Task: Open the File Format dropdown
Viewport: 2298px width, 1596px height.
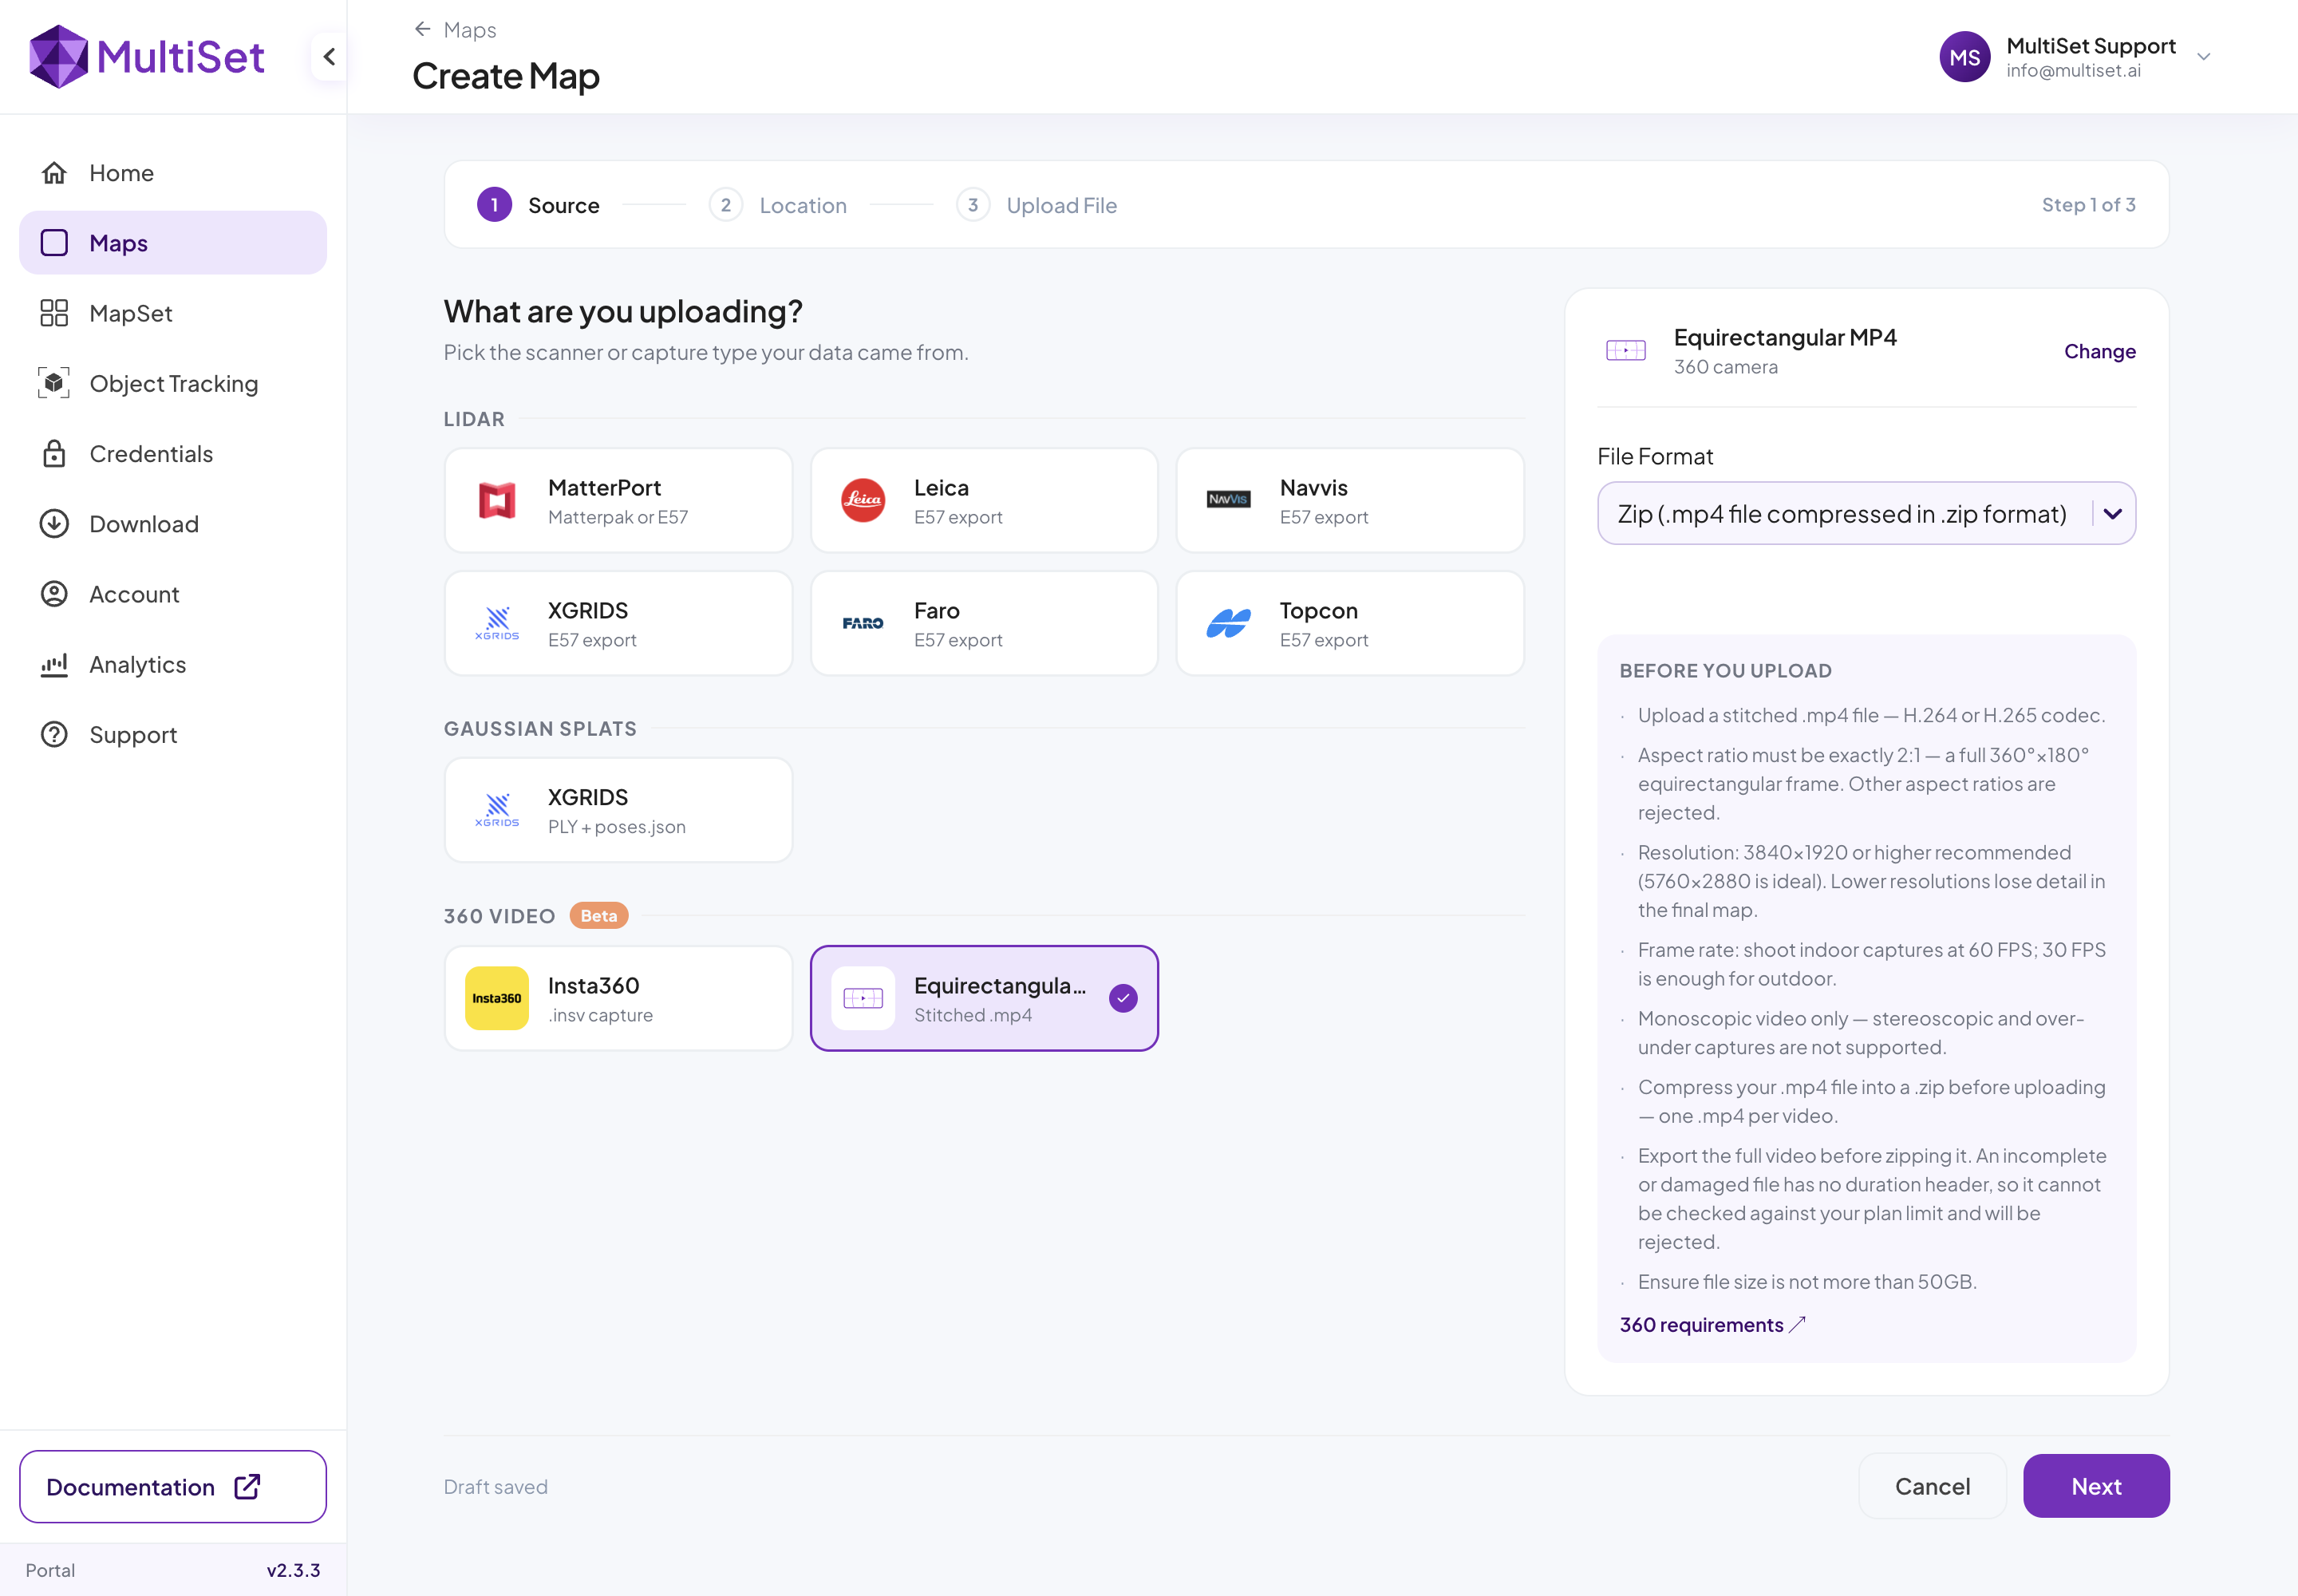Action: (x=1866, y=514)
